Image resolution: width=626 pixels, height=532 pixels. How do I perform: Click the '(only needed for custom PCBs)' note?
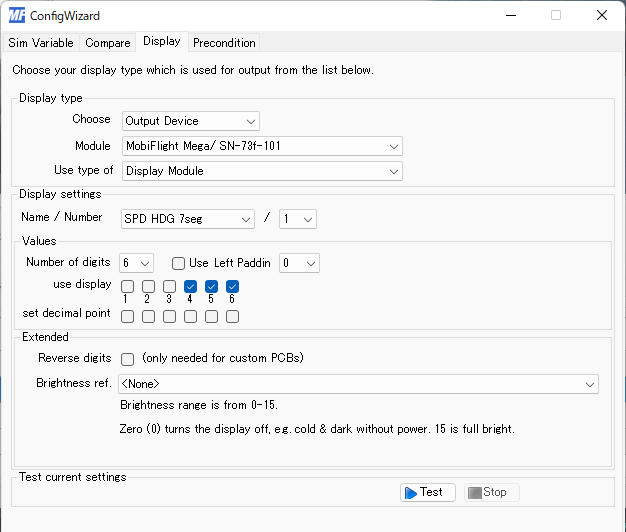click(223, 358)
